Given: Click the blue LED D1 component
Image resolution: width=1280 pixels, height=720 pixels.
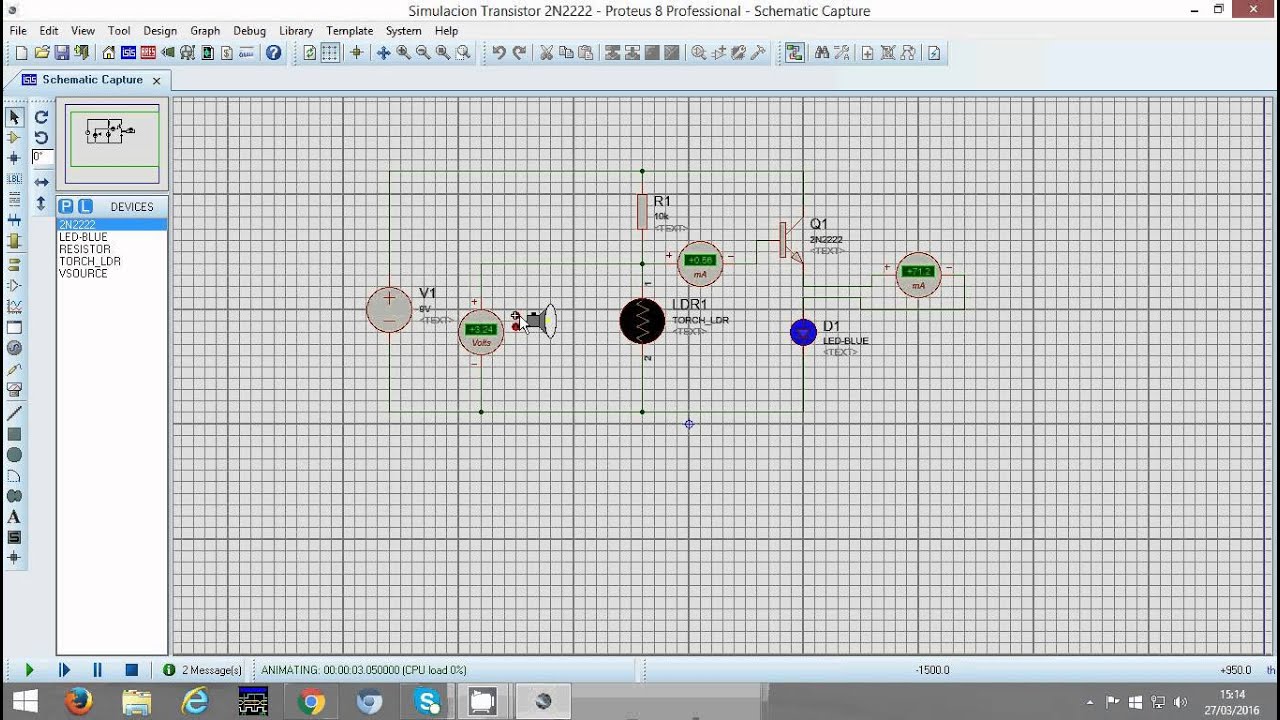Looking at the screenshot, I should pyautogui.click(x=803, y=333).
